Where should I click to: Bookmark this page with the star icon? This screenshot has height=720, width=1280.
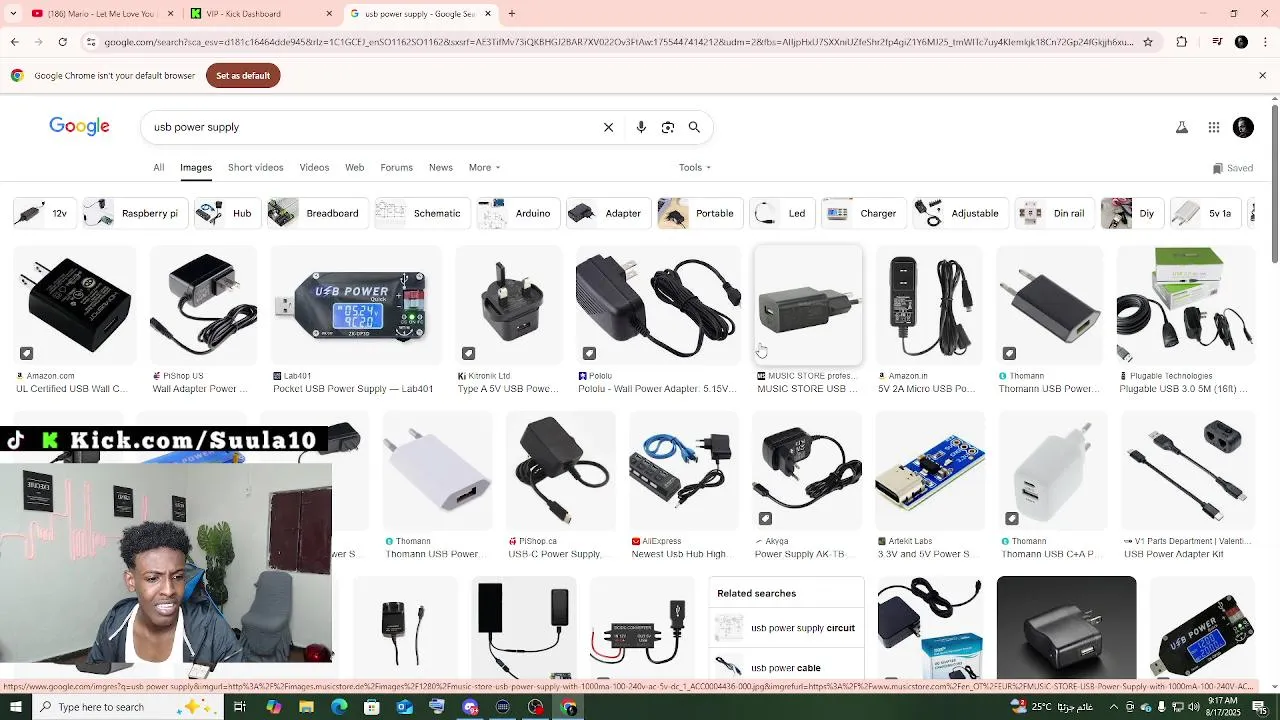click(x=1148, y=42)
